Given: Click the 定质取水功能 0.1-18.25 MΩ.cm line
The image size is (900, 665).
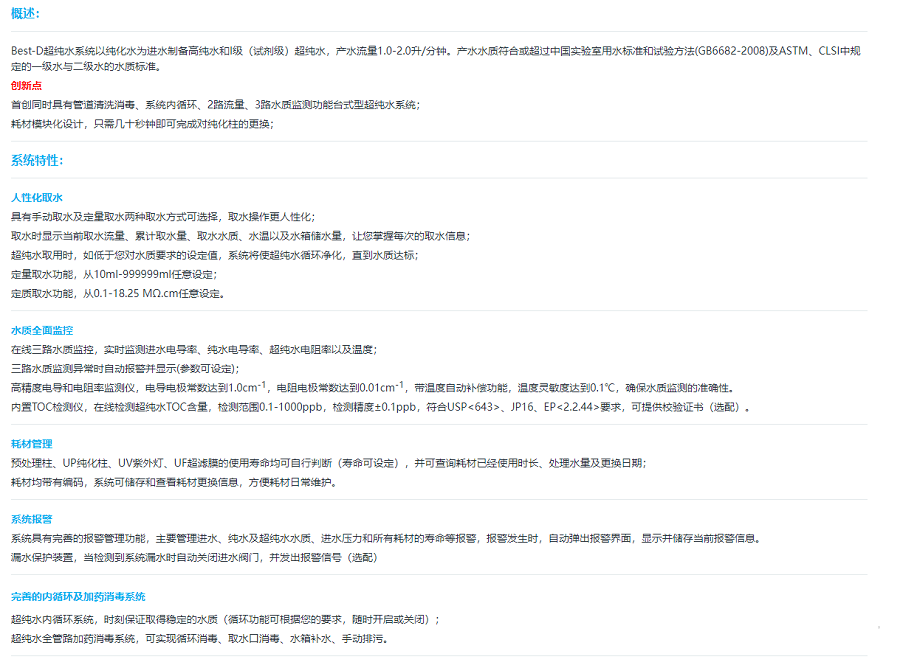Looking at the screenshot, I should coord(118,293).
